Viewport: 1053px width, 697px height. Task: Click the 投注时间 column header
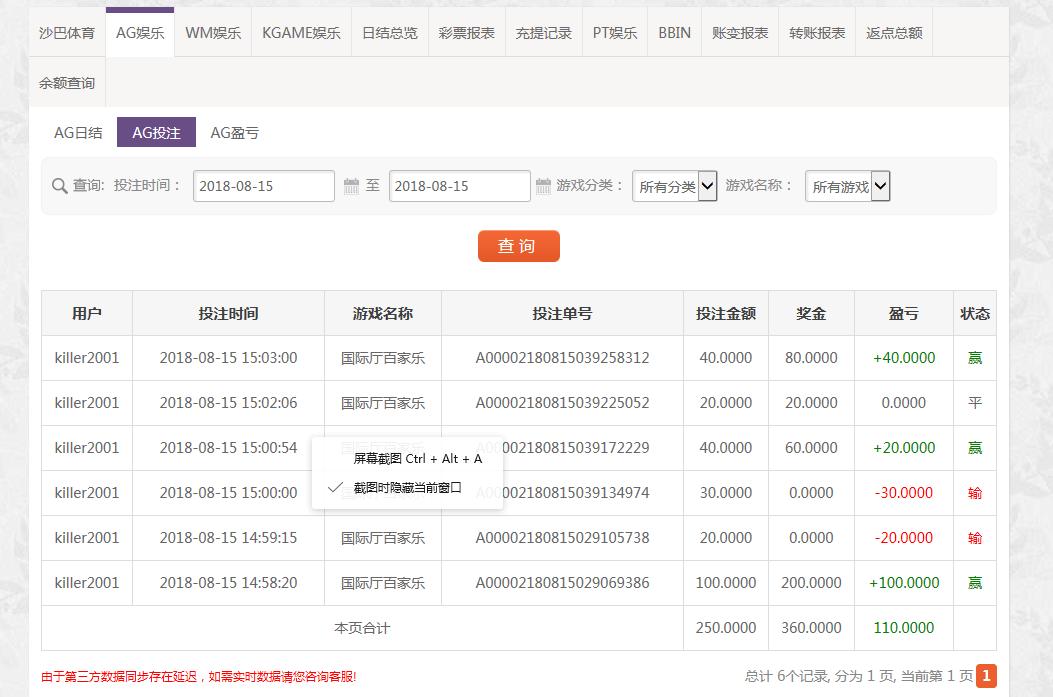[x=228, y=313]
